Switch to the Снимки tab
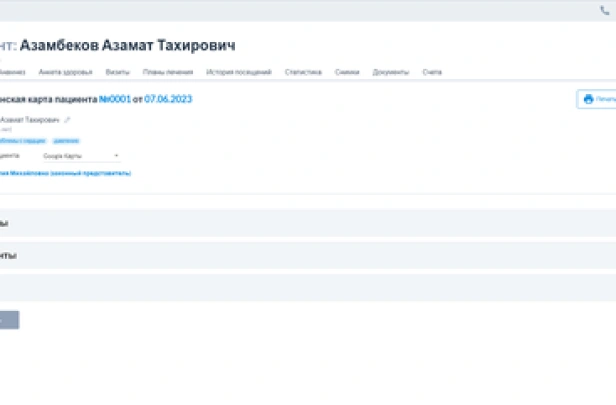This screenshot has width=616, height=405. 348,72
